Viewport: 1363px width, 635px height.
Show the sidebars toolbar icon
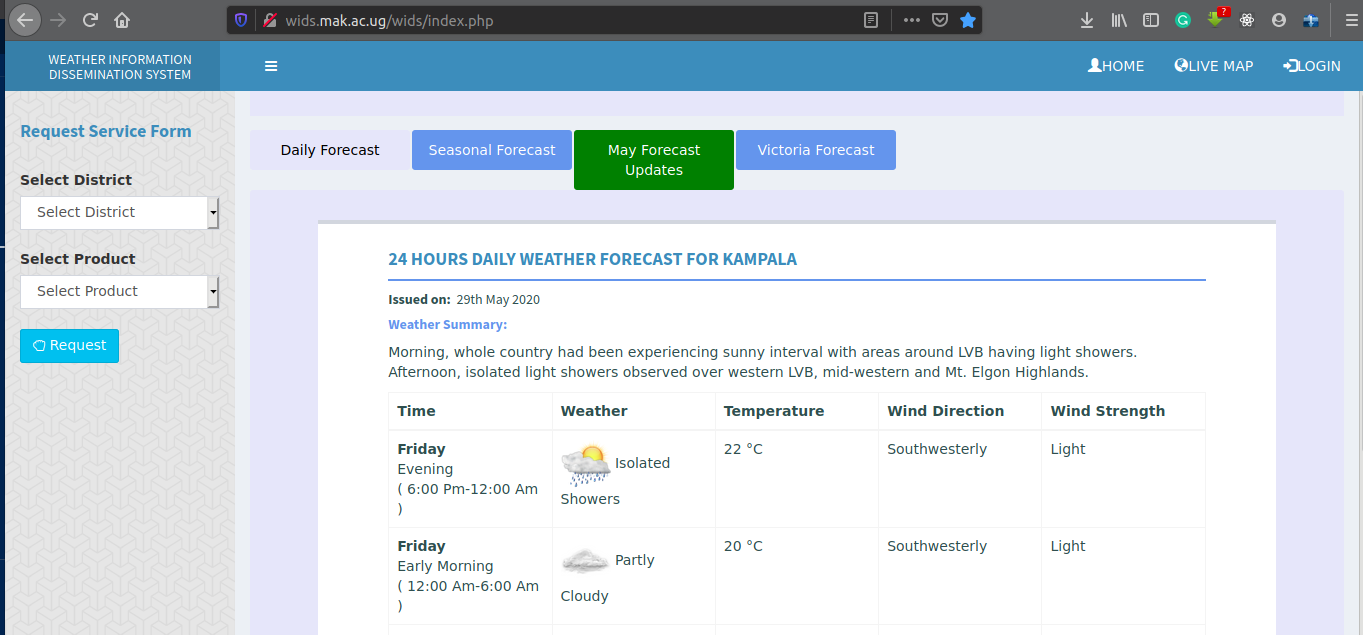point(1151,20)
